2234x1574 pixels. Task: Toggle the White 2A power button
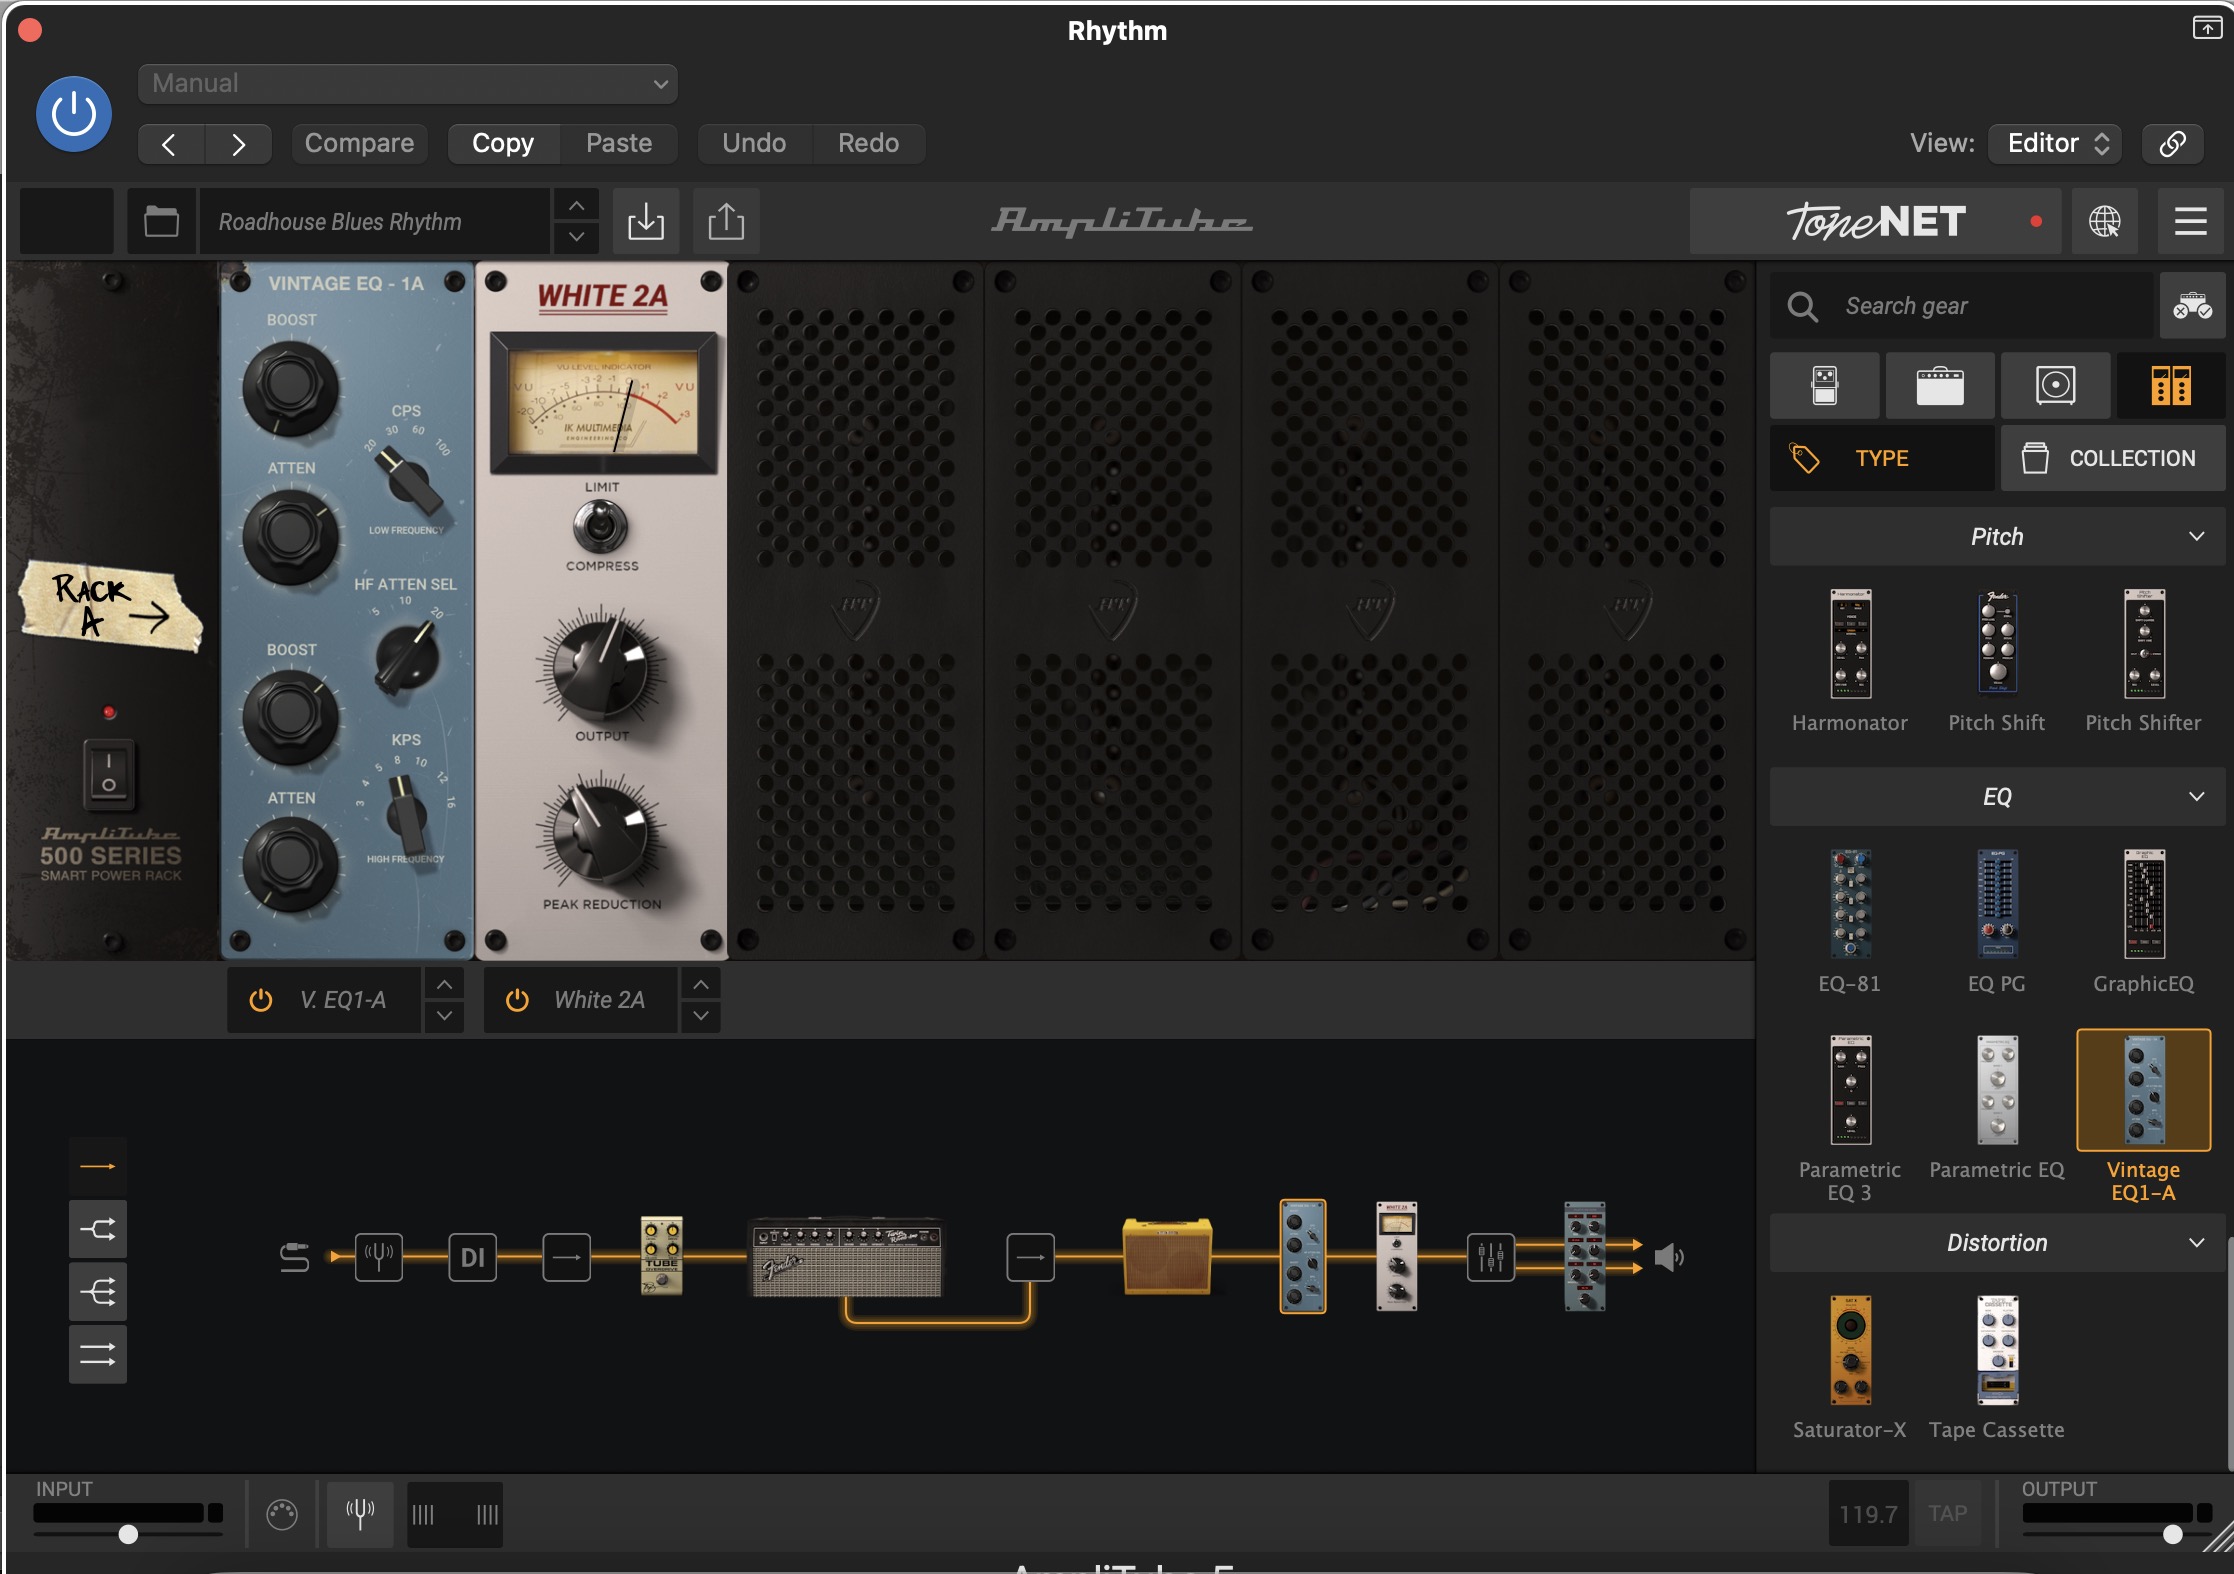517,1000
